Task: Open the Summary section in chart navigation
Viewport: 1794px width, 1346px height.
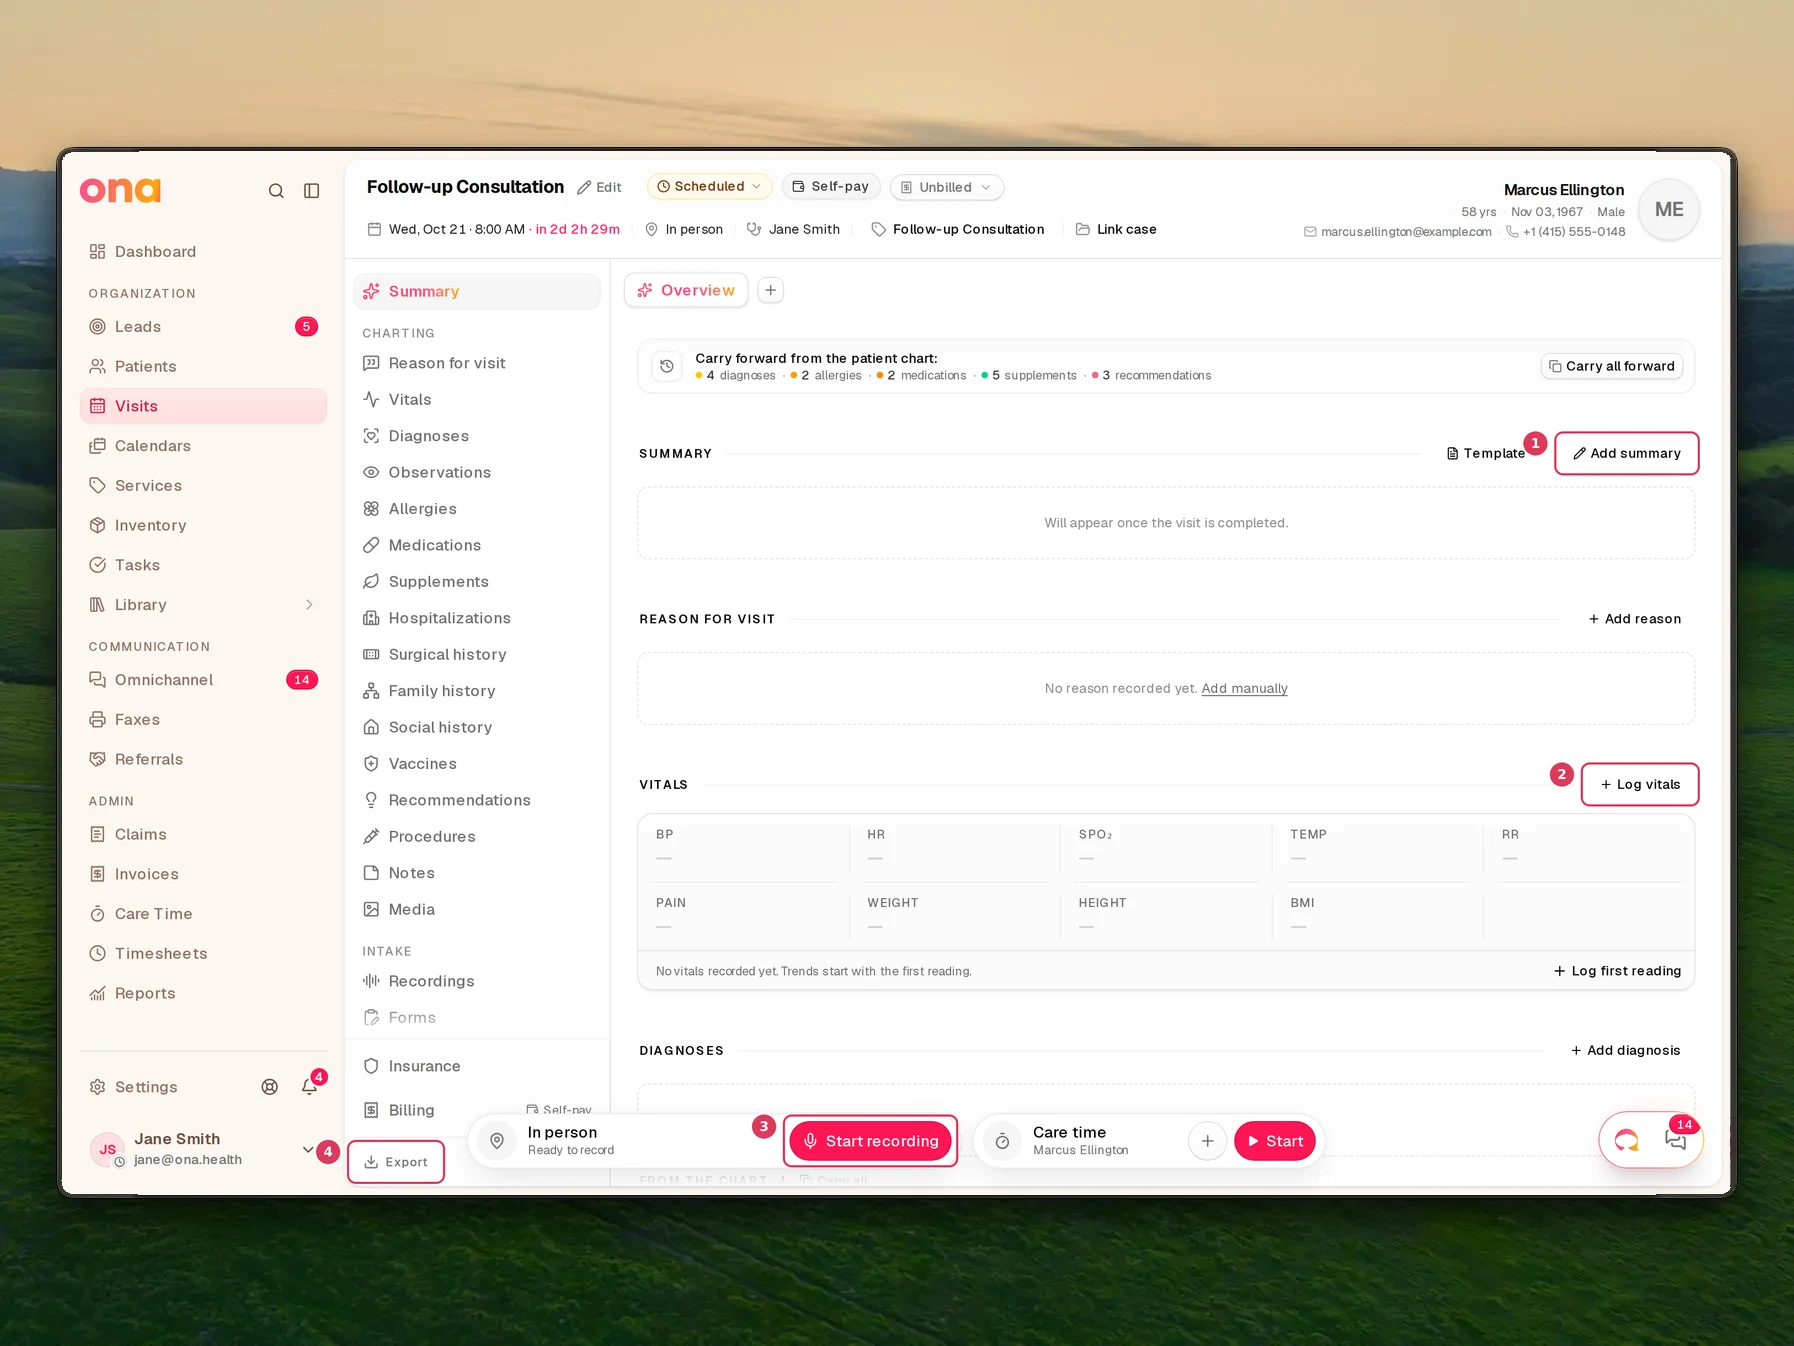Action: pos(477,291)
